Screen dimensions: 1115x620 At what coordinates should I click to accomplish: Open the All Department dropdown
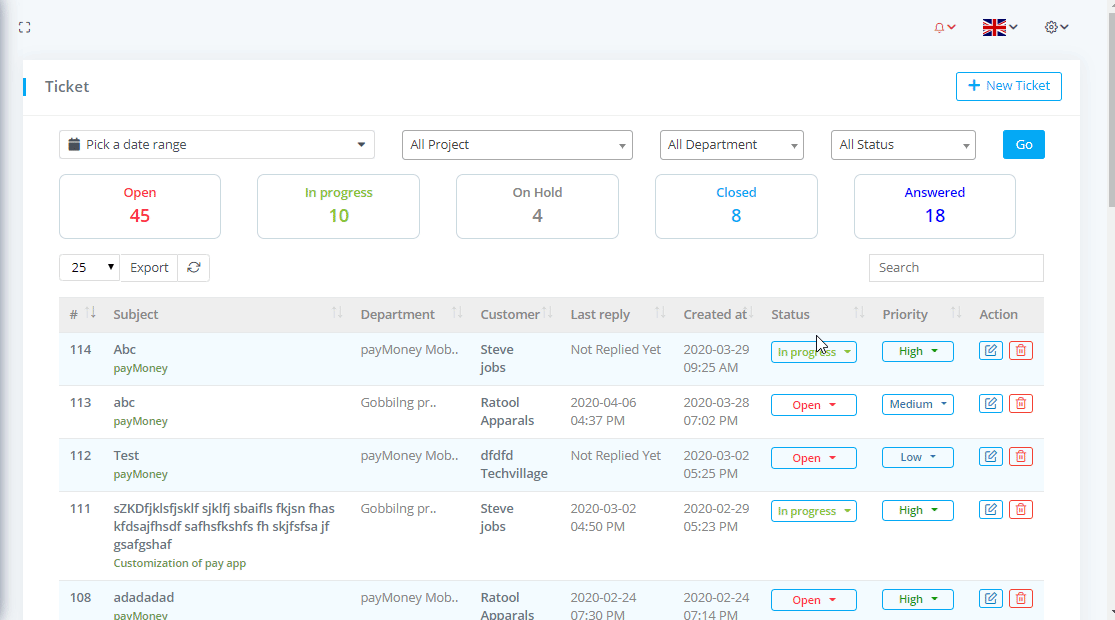tap(732, 145)
